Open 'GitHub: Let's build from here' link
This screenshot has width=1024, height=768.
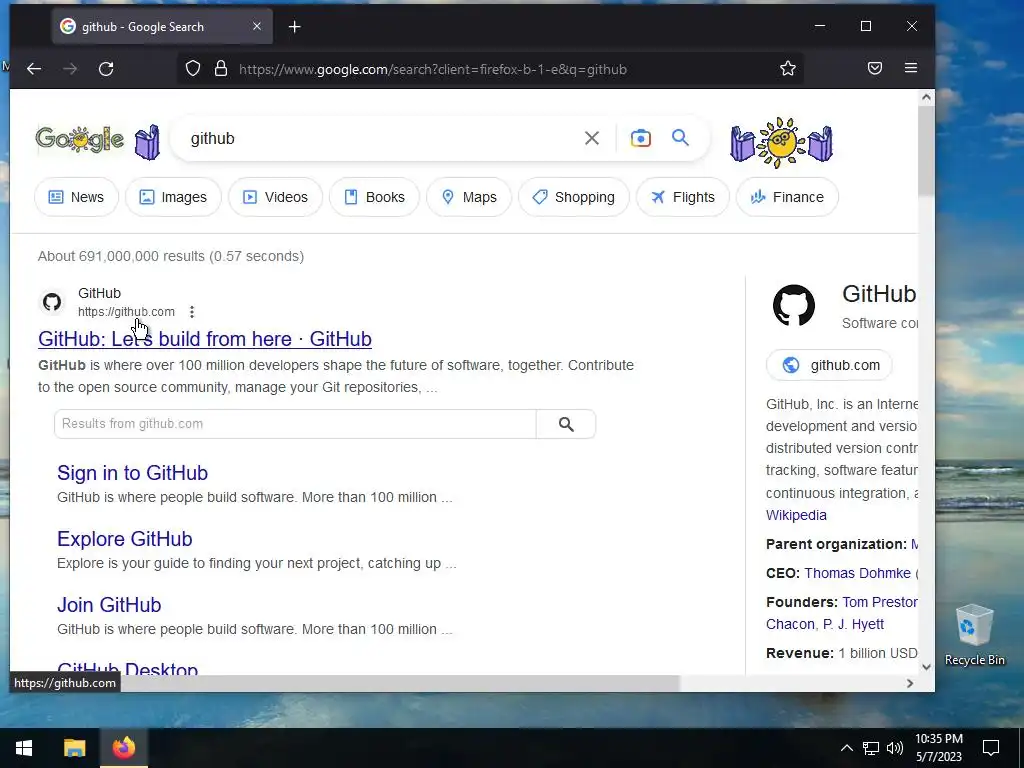coord(205,339)
